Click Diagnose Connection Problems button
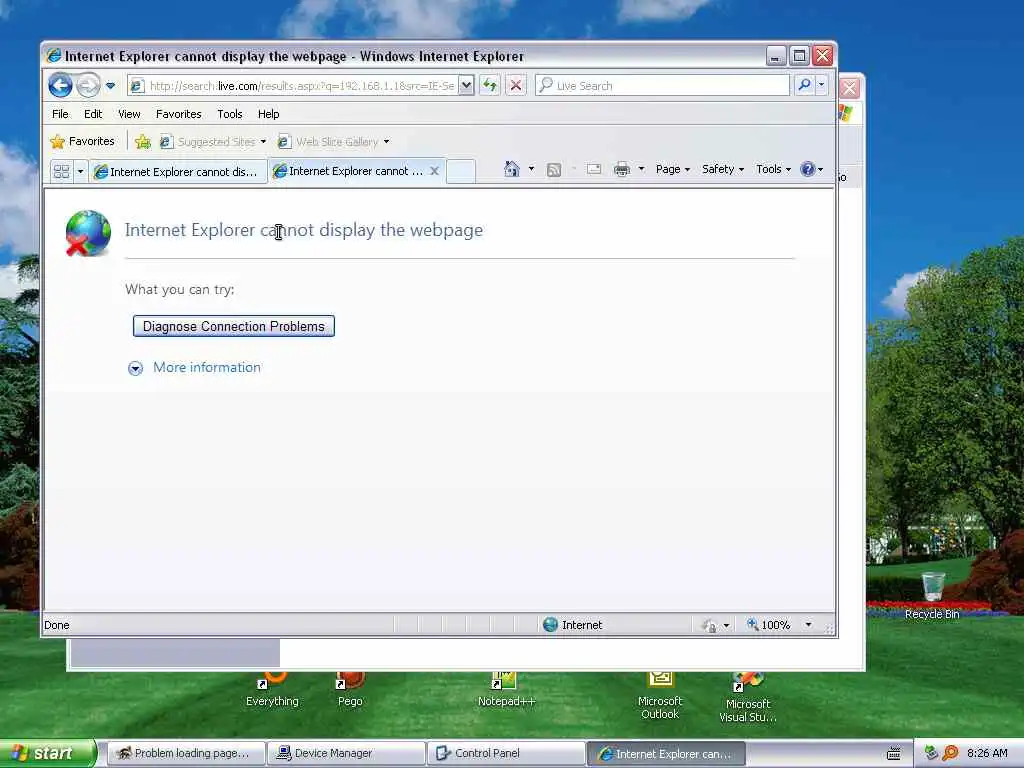 tap(234, 326)
